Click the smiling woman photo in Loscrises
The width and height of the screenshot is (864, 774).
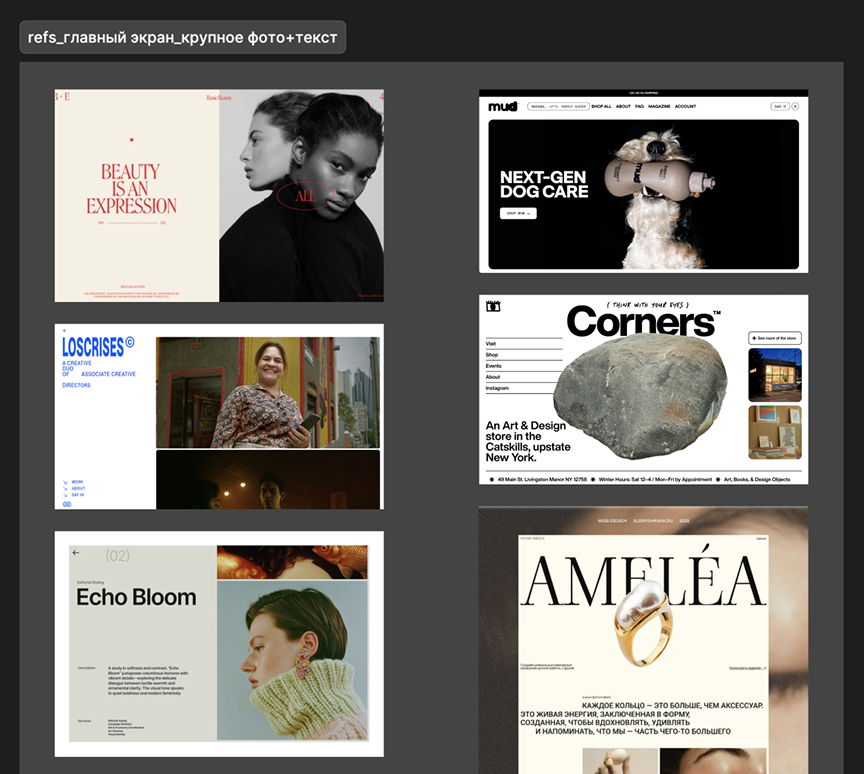tap(268, 393)
